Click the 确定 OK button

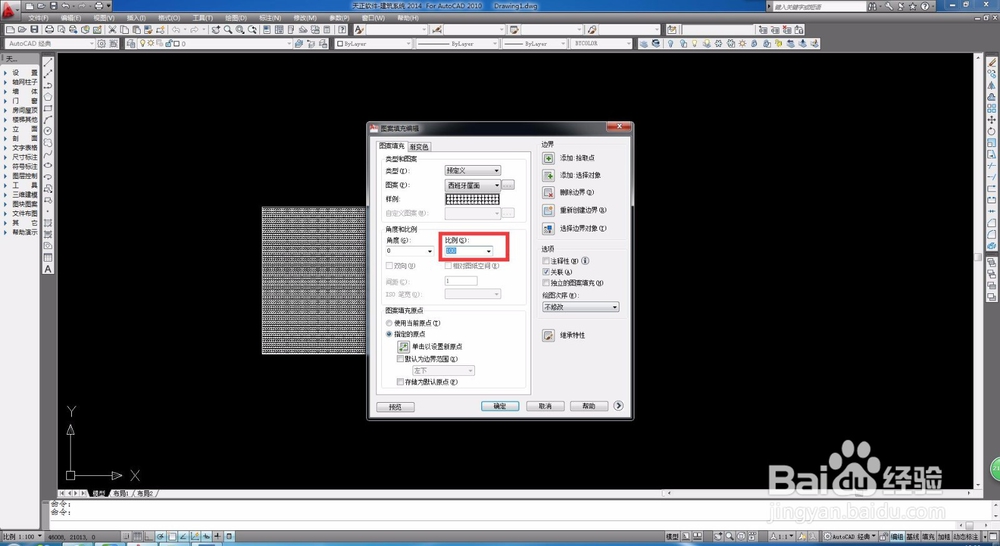tap(500, 406)
